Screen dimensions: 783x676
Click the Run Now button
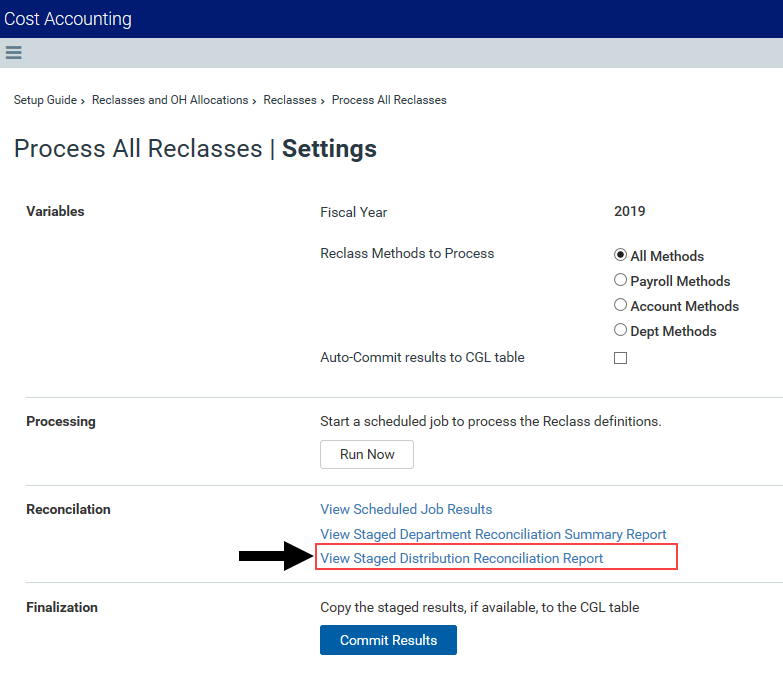pos(367,454)
